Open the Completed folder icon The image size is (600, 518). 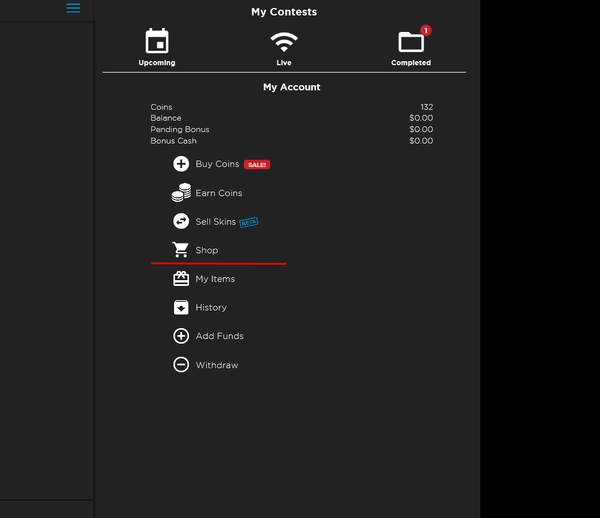click(411, 42)
